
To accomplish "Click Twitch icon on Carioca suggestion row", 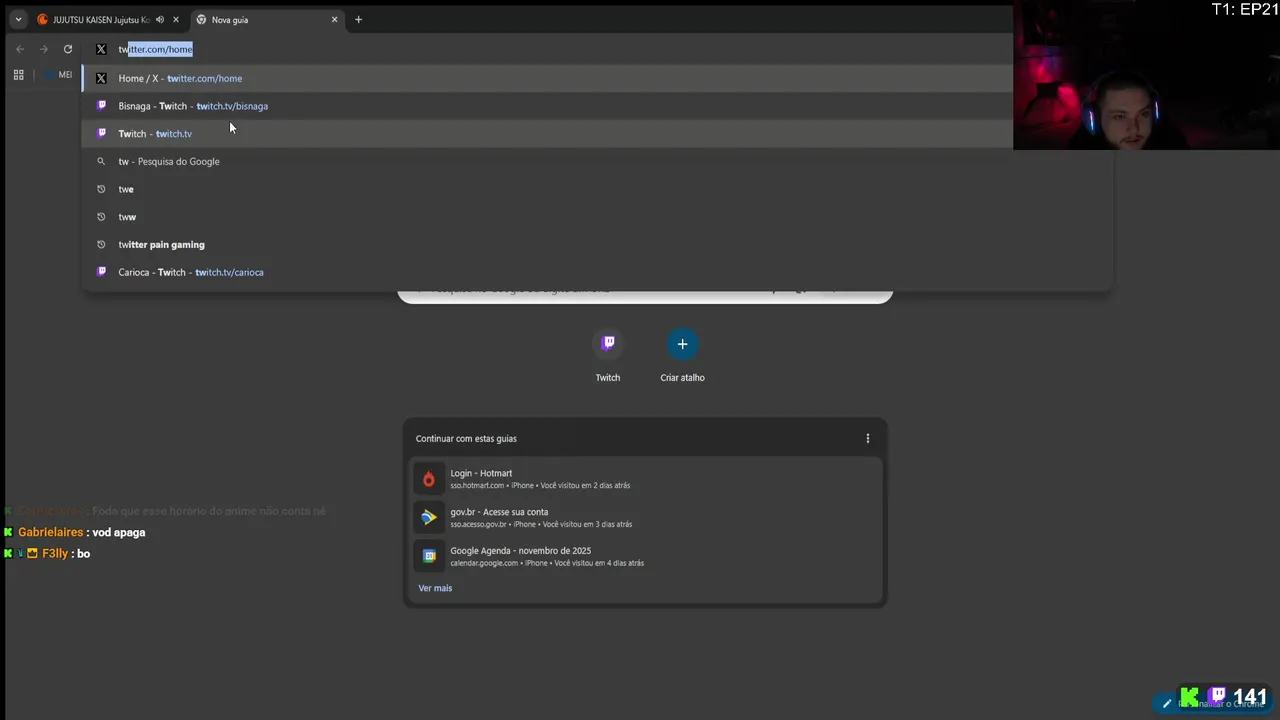I will 101,272.
